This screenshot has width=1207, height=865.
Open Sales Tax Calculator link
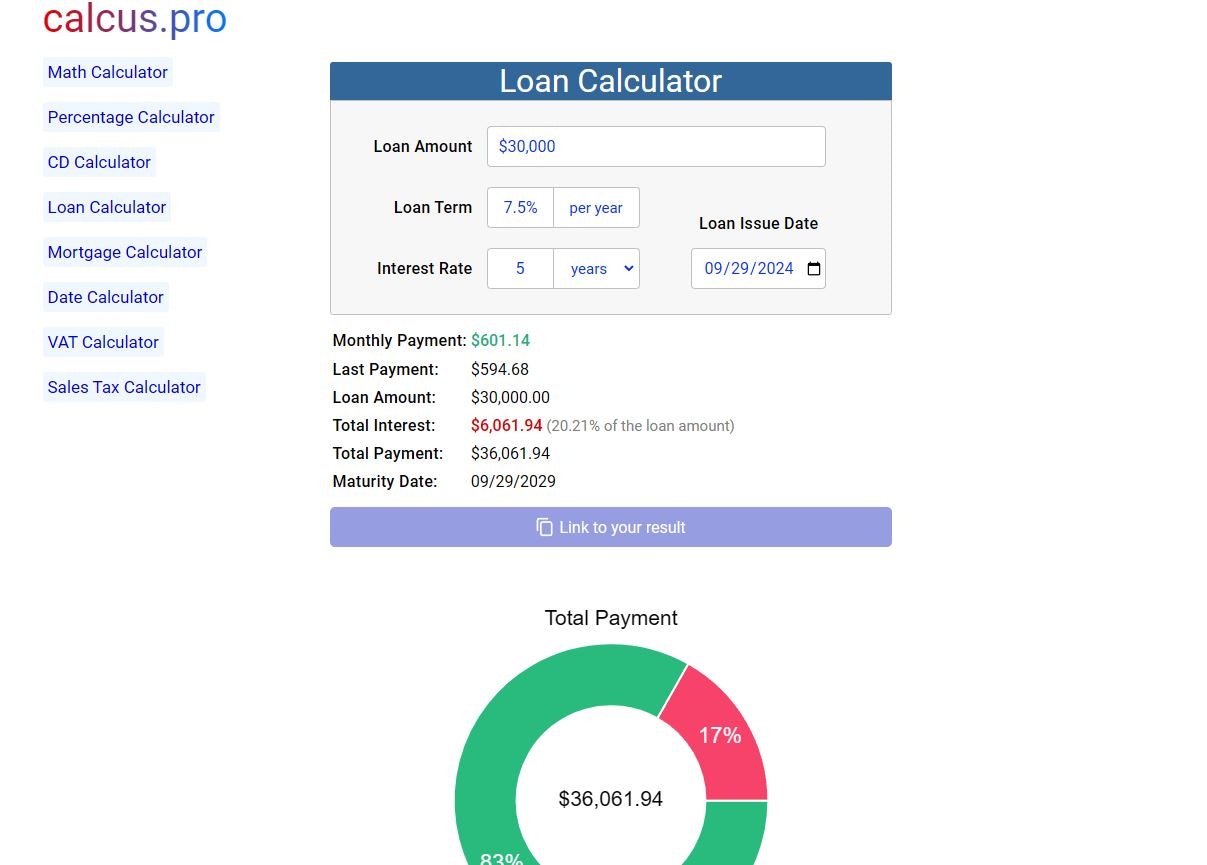tap(124, 387)
